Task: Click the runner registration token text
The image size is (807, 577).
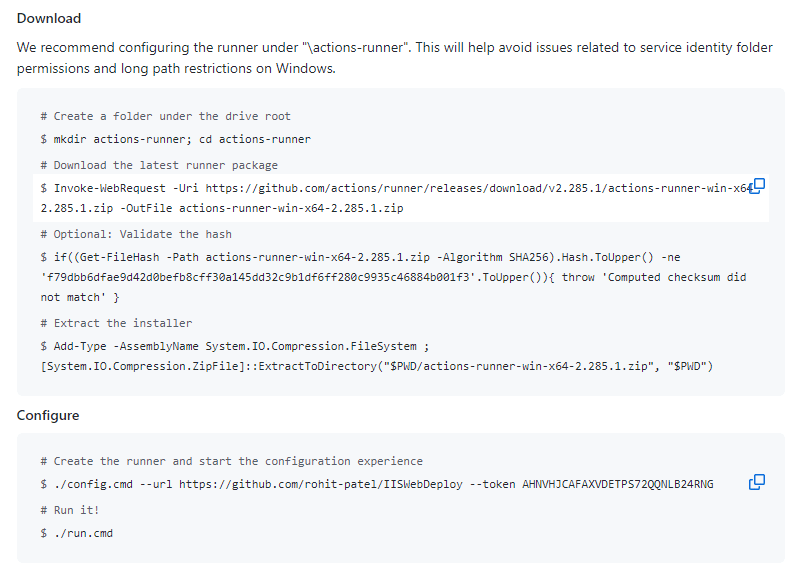Action: coord(618,484)
